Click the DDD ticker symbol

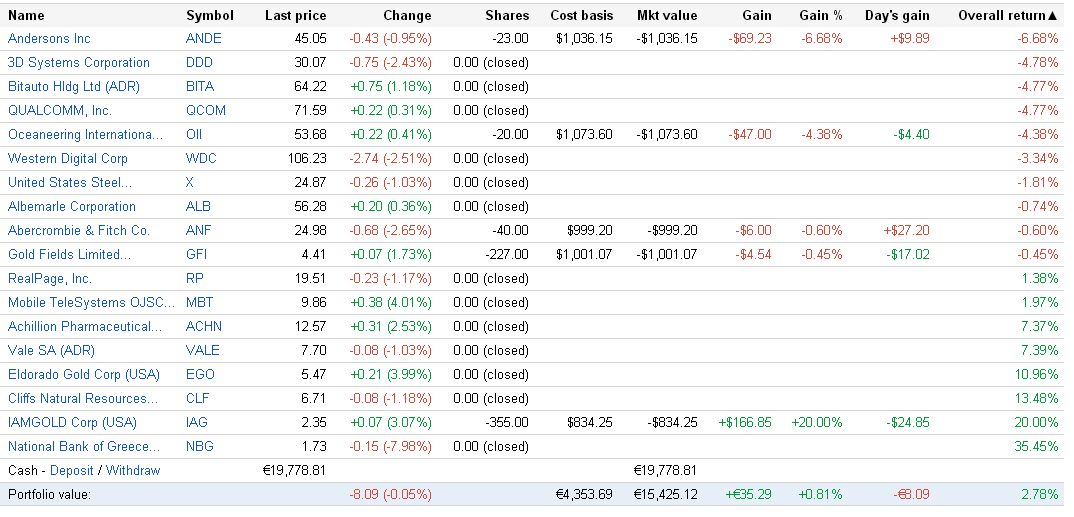click(200, 62)
